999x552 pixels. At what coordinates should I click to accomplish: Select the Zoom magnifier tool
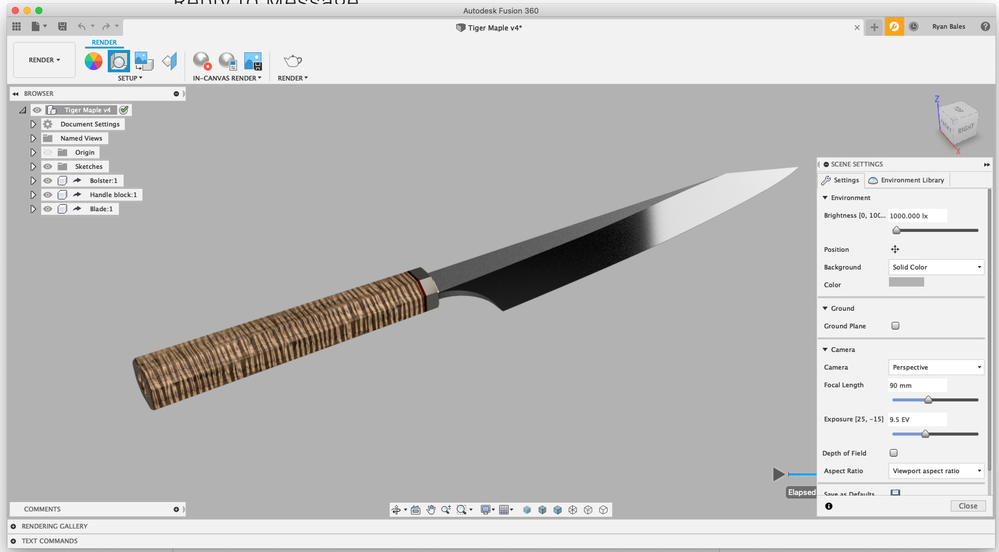click(x=446, y=510)
